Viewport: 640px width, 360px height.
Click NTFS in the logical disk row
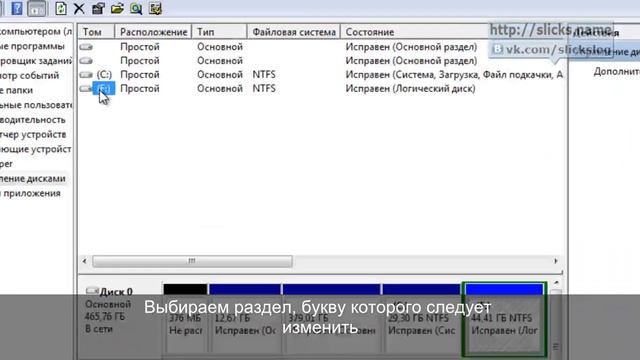[264, 89]
